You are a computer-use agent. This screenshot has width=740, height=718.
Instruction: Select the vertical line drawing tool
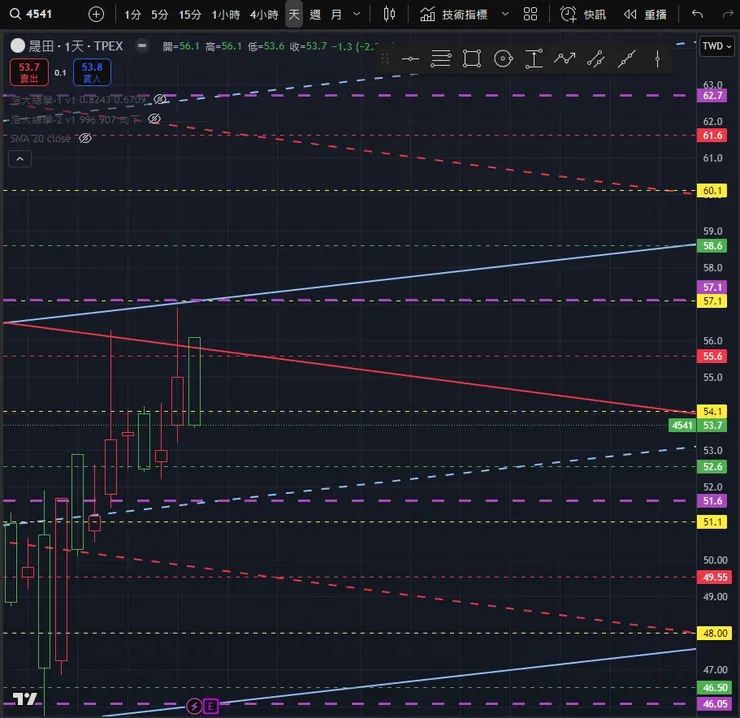(657, 59)
